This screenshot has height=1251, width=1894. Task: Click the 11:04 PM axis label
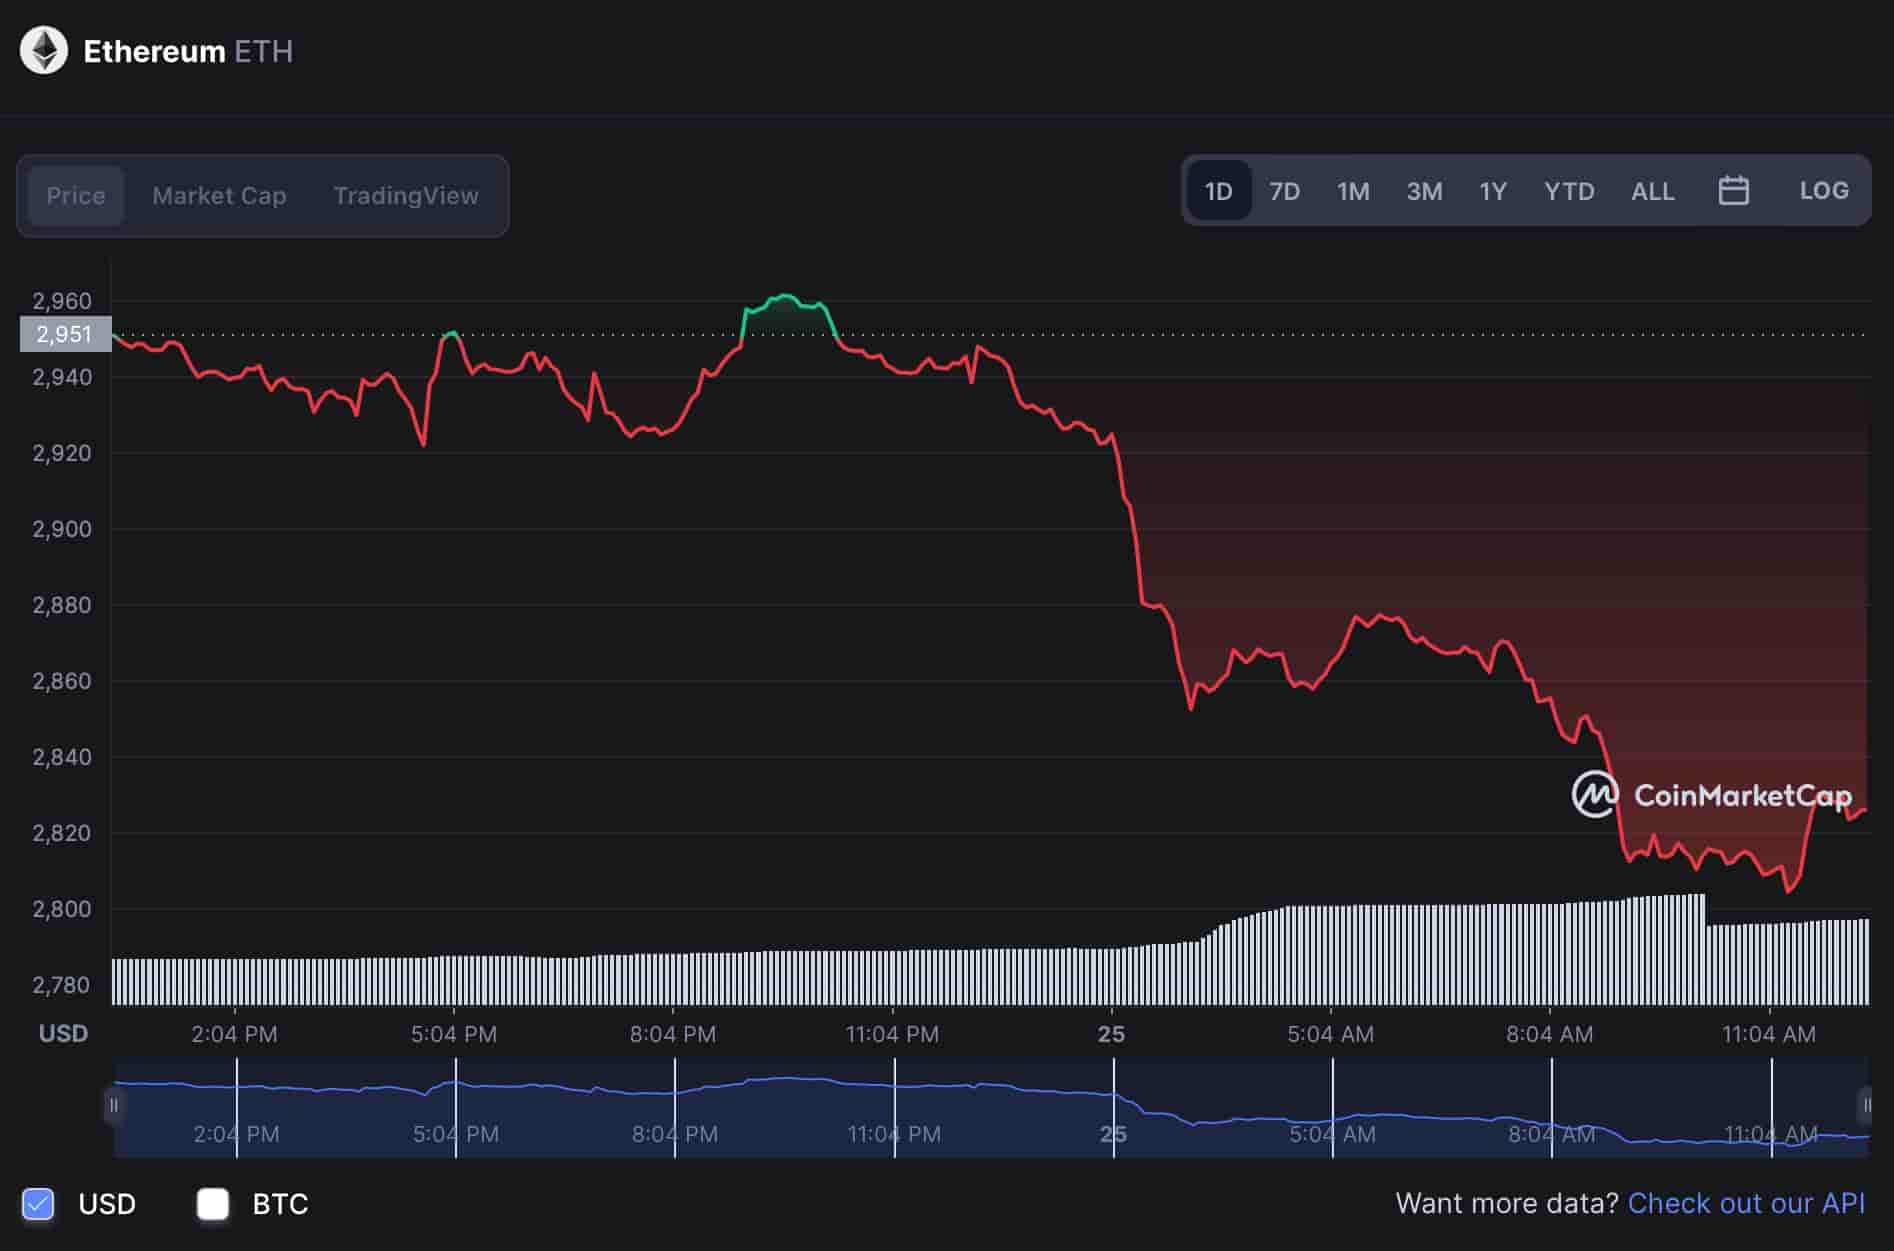[x=892, y=1034]
